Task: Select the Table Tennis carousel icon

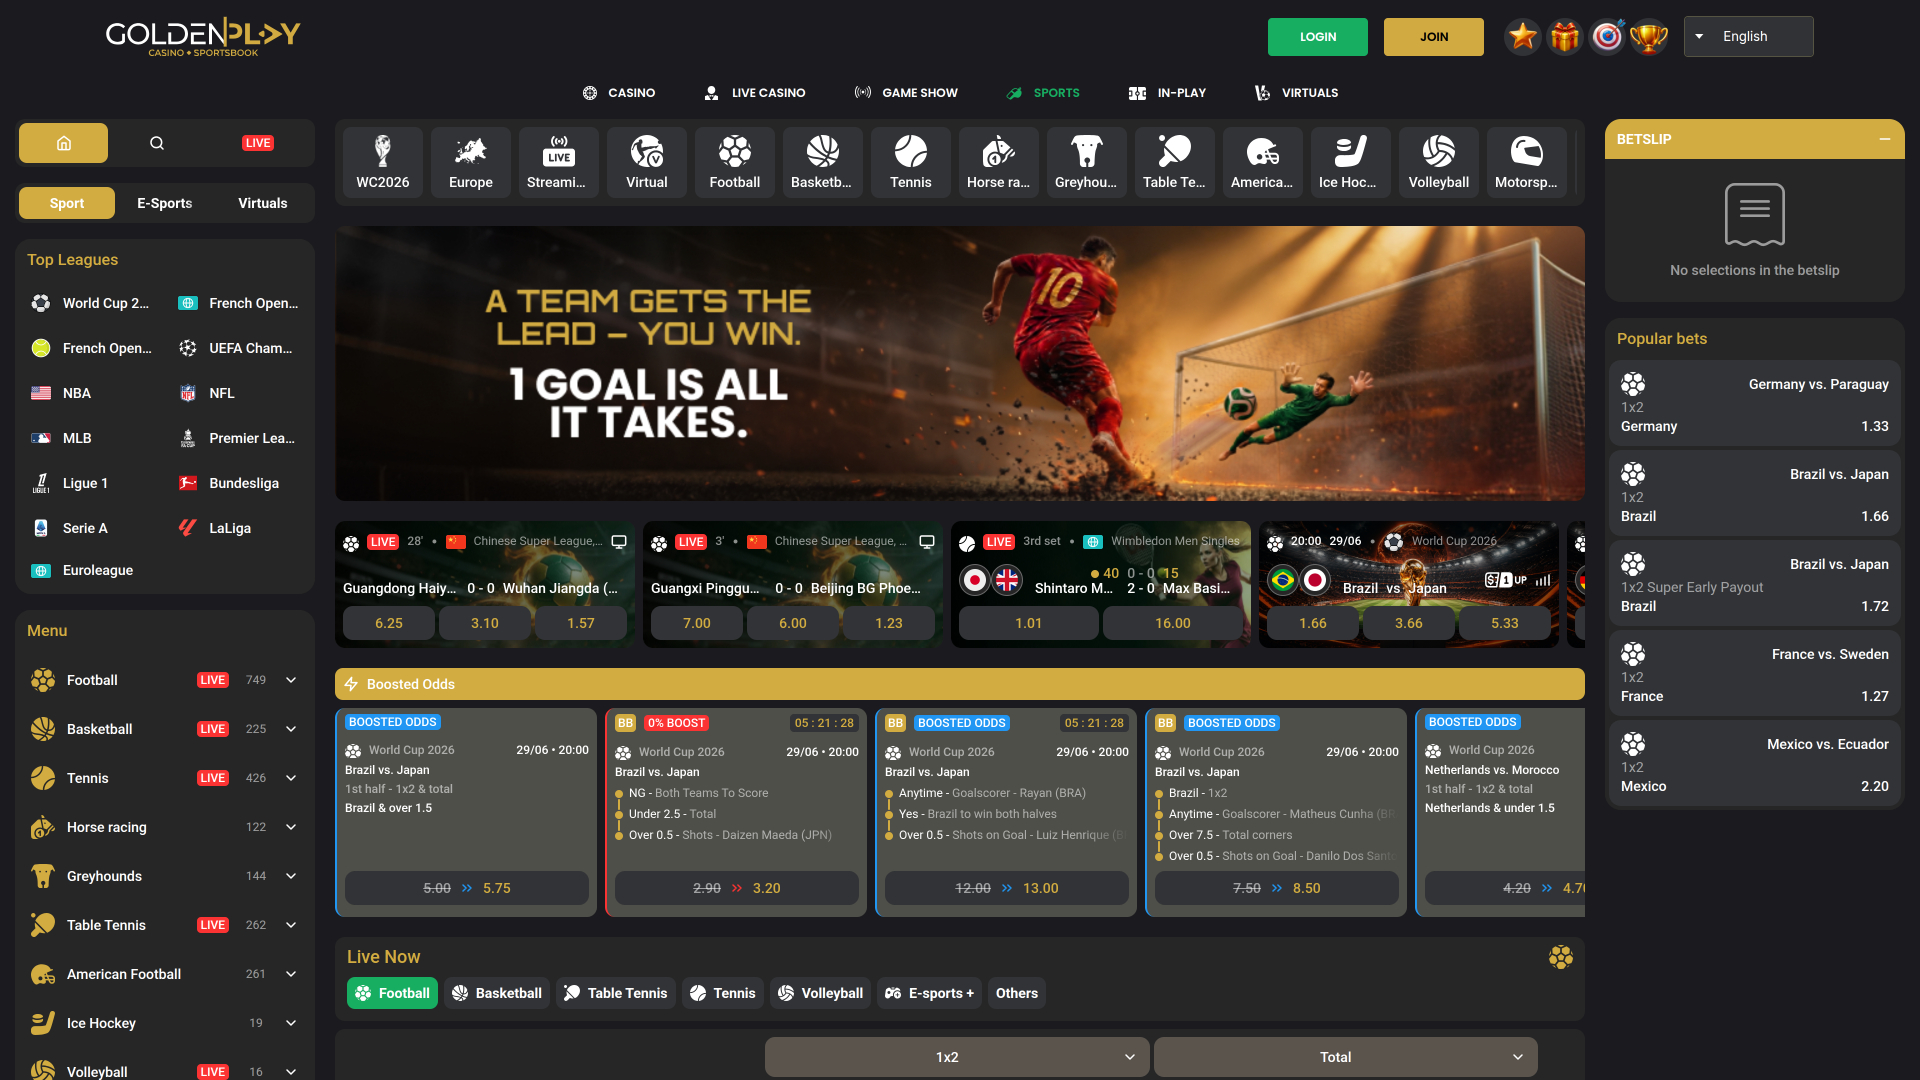Action: click(x=1175, y=162)
